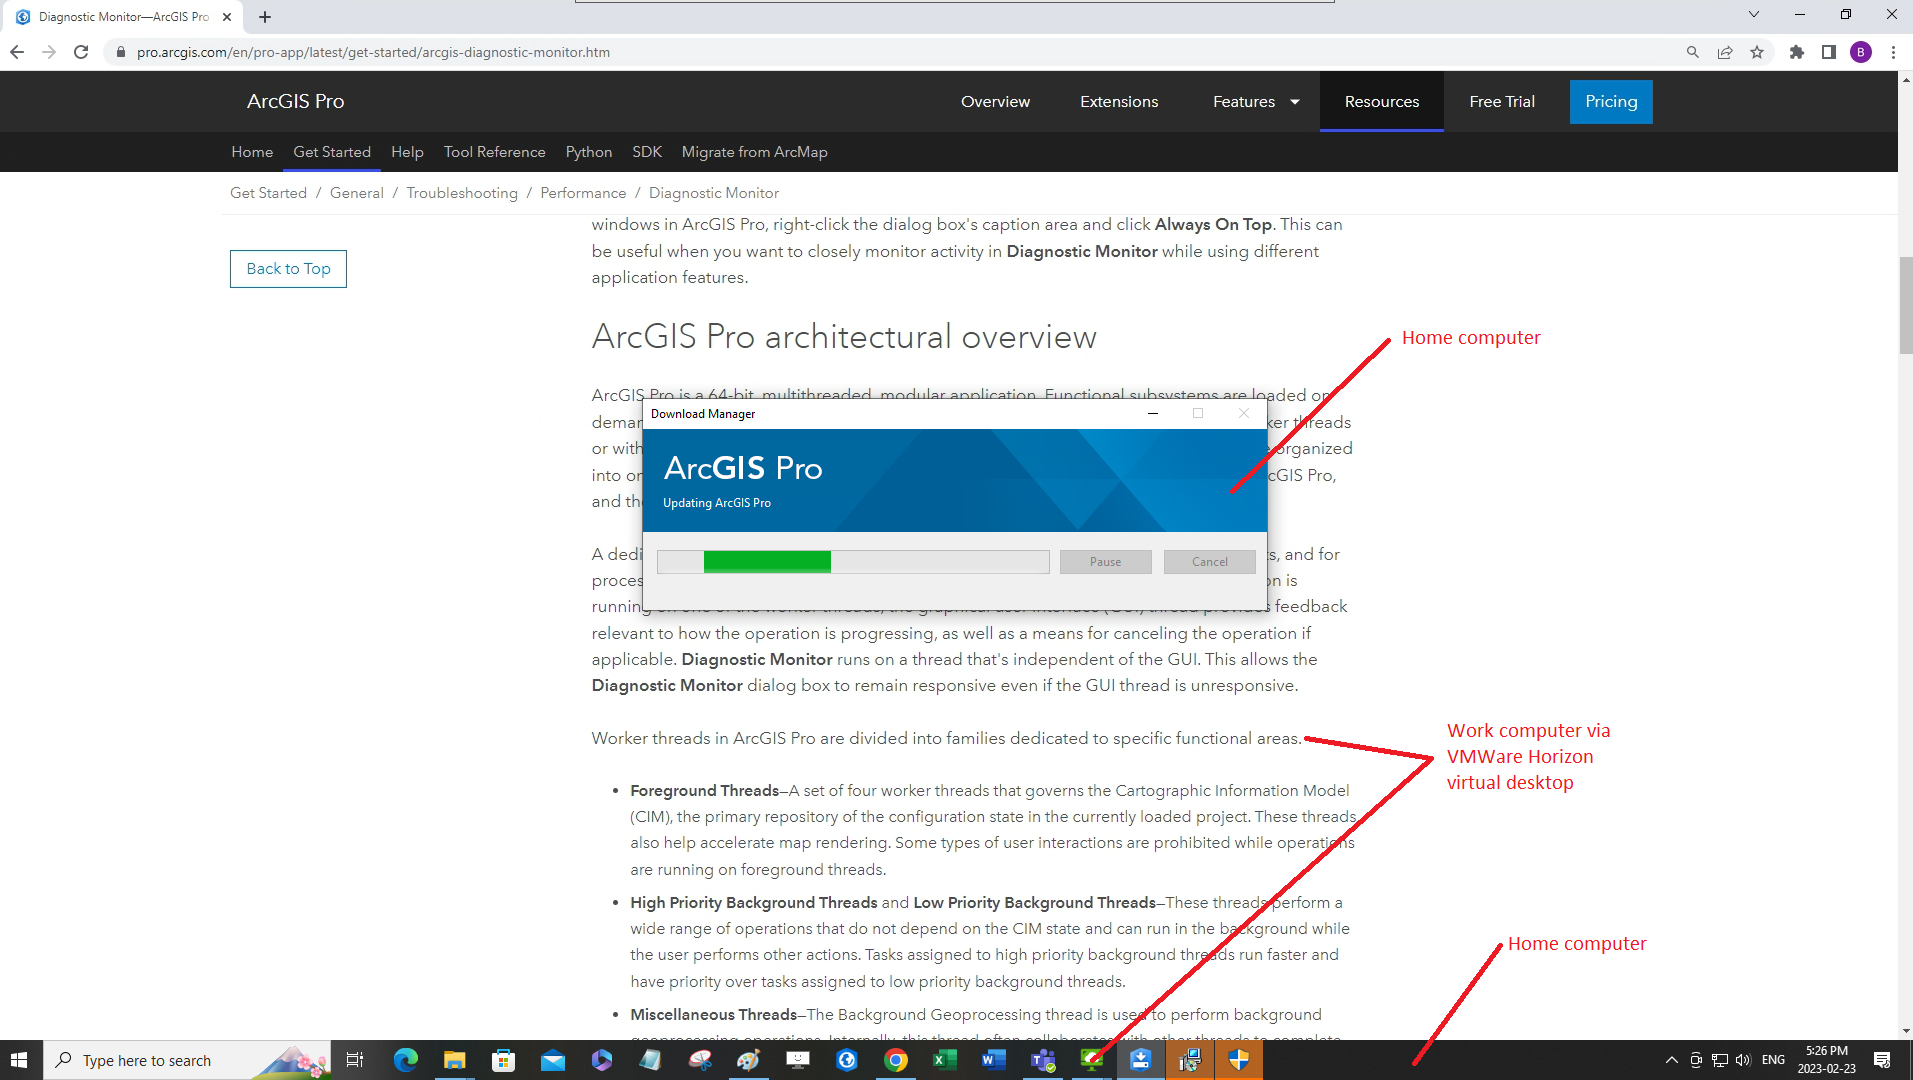Open the tab search dropdown arrow

click(x=1753, y=15)
